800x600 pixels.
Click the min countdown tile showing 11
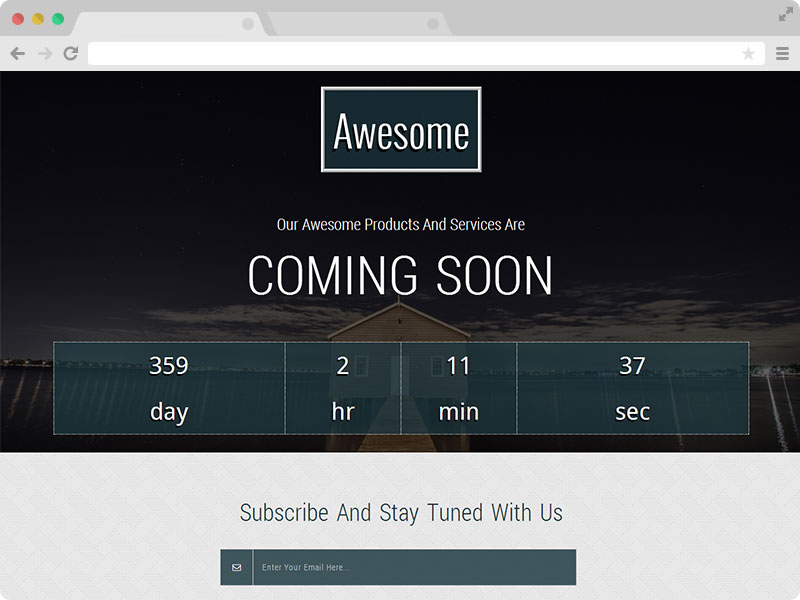(x=458, y=389)
